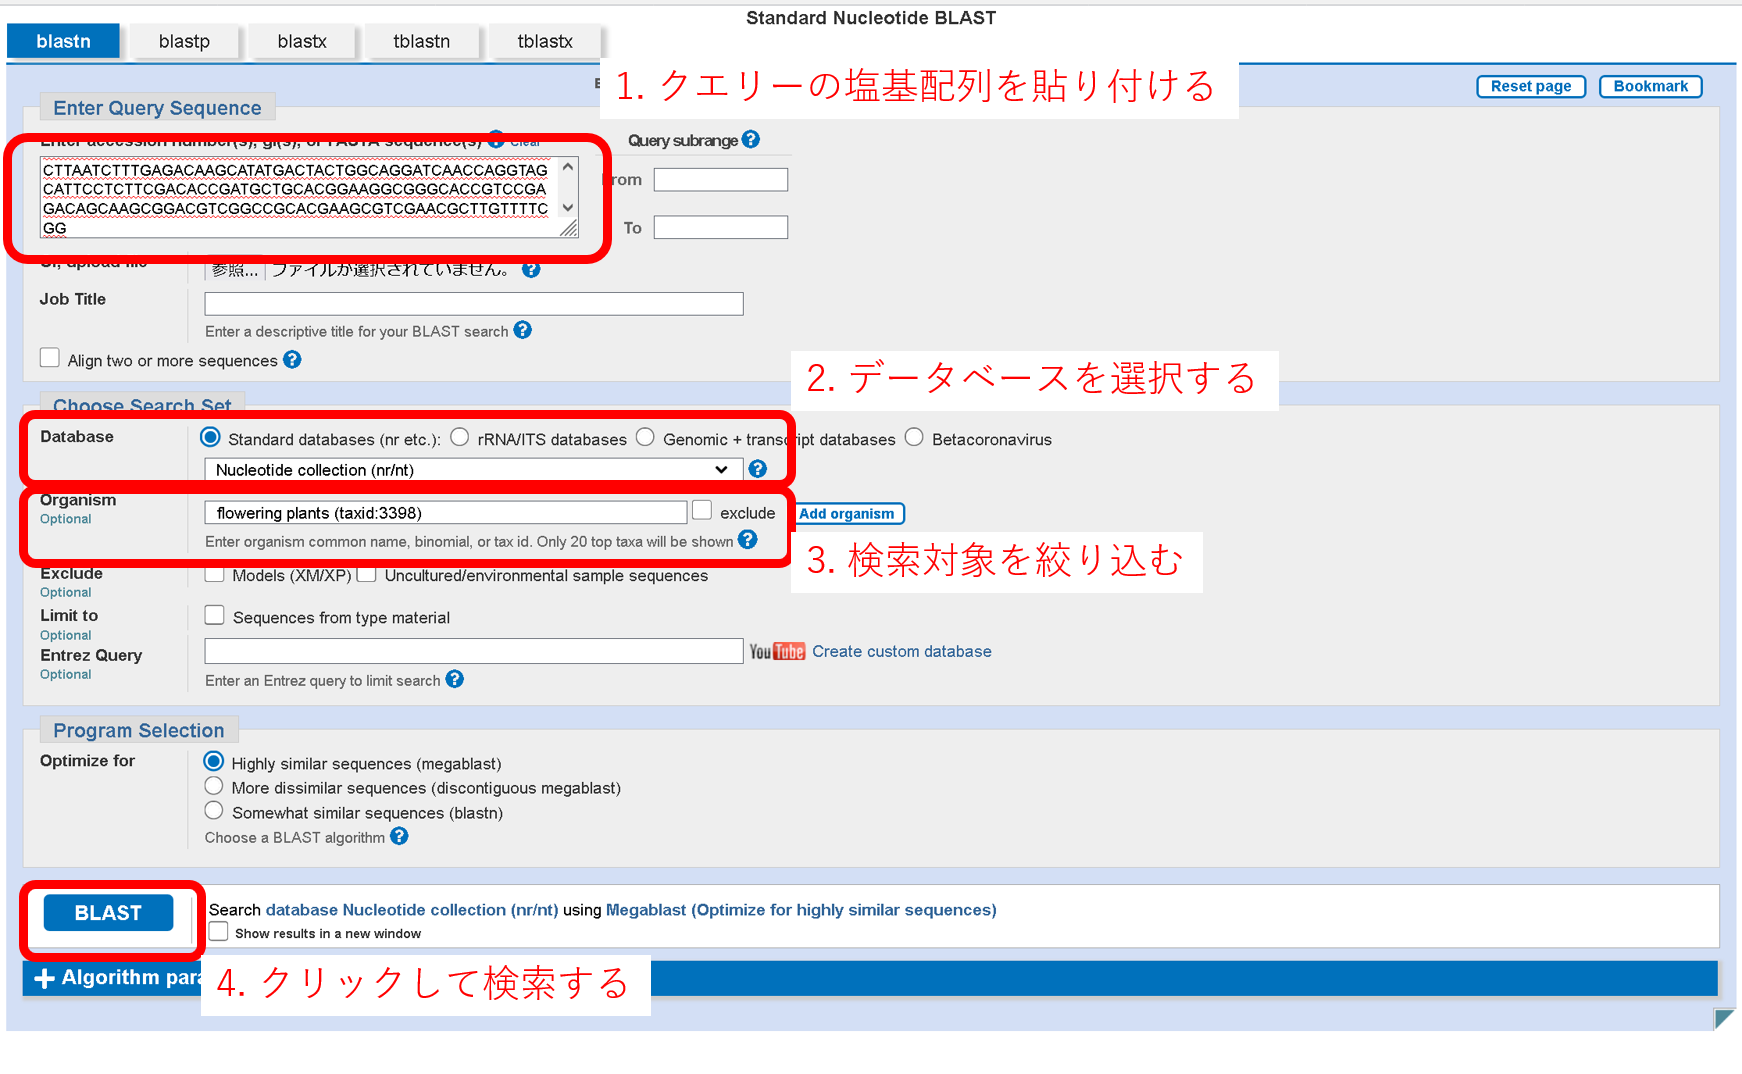The width and height of the screenshot is (1742, 1074).
Task: Open help icon next to database dropdown
Action: pyautogui.click(x=758, y=469)
